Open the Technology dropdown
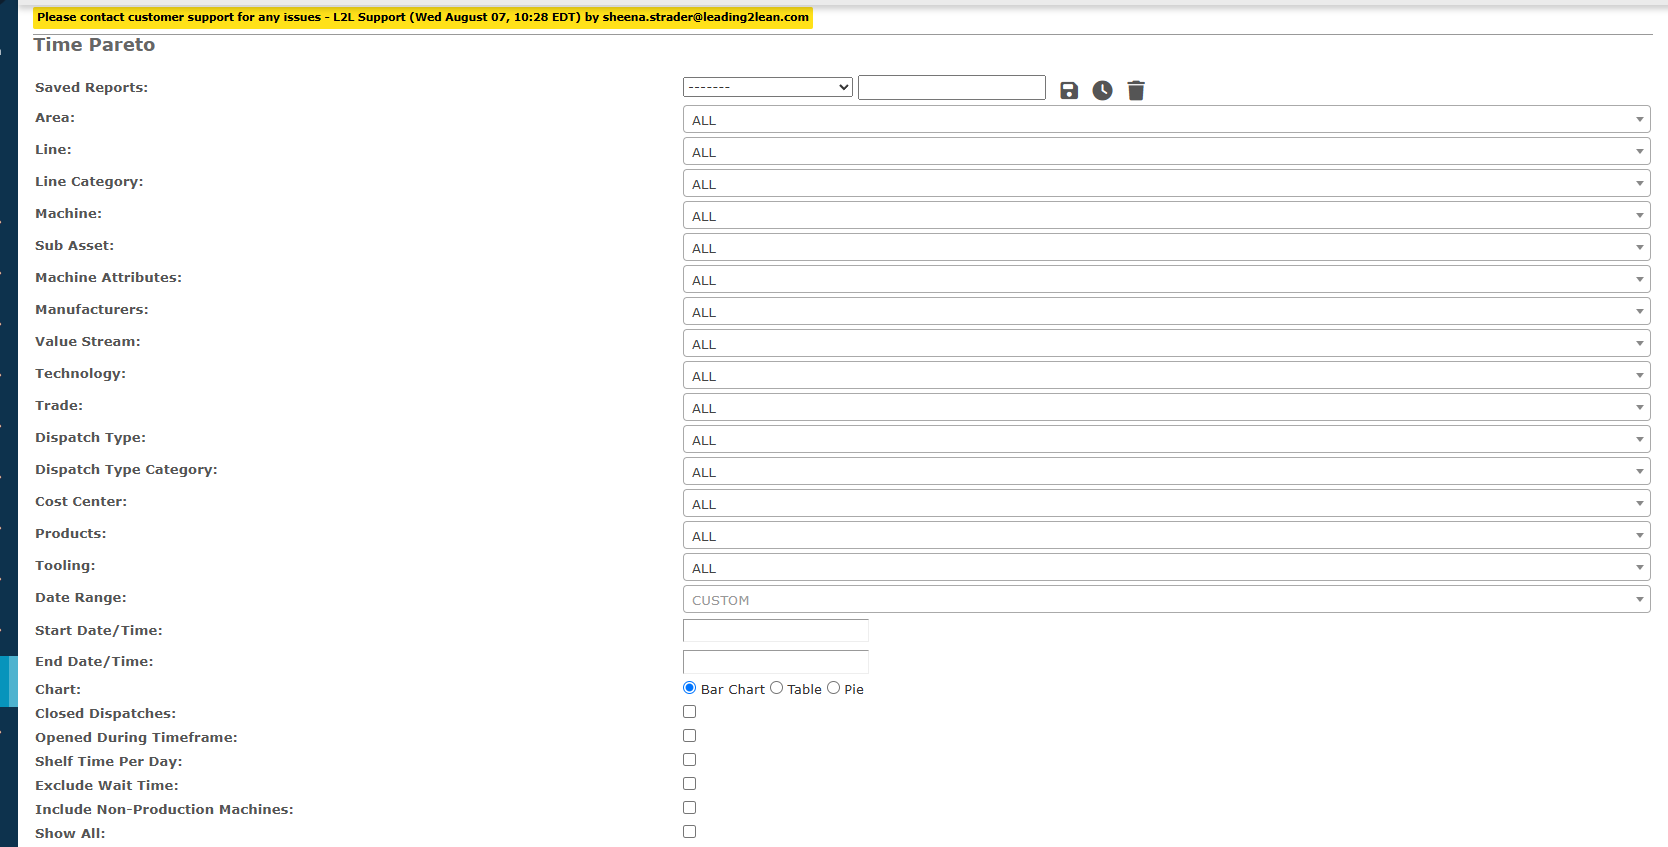 click(x=1166, y=376)
